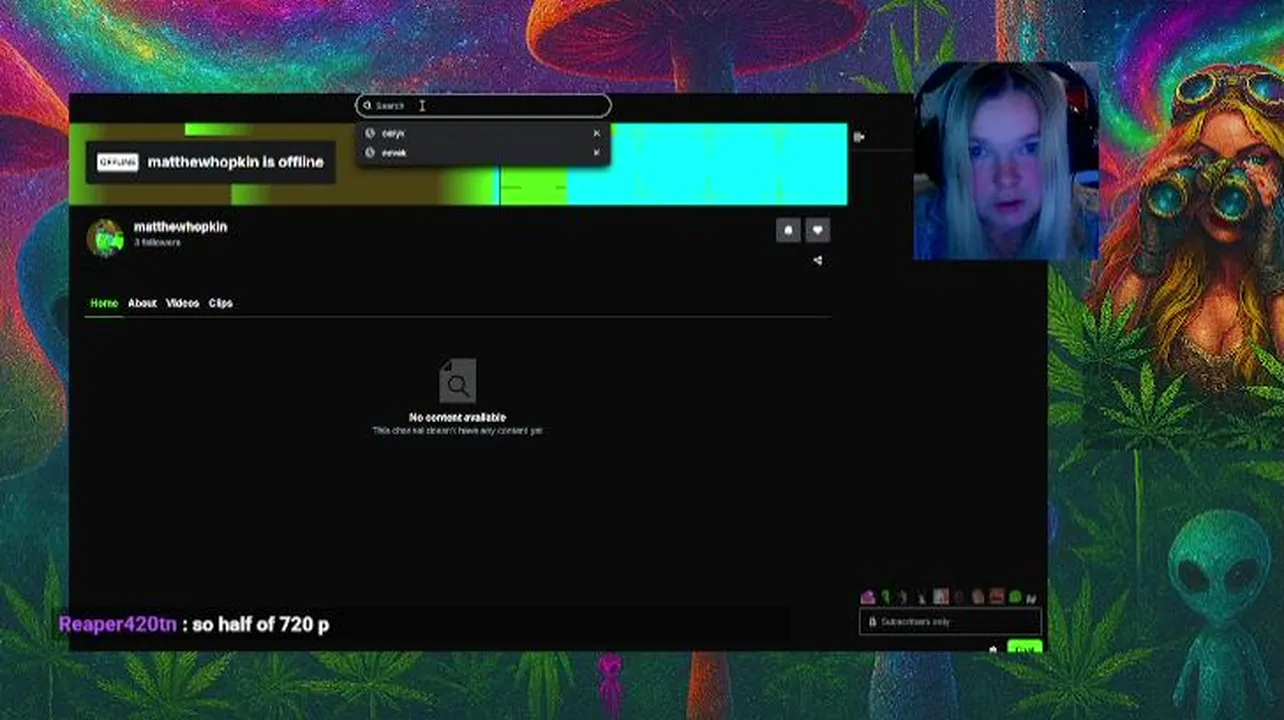Click the green Chat send button
The image size is (1284, 720).
pyautogui.click(x=1024, y=648)
